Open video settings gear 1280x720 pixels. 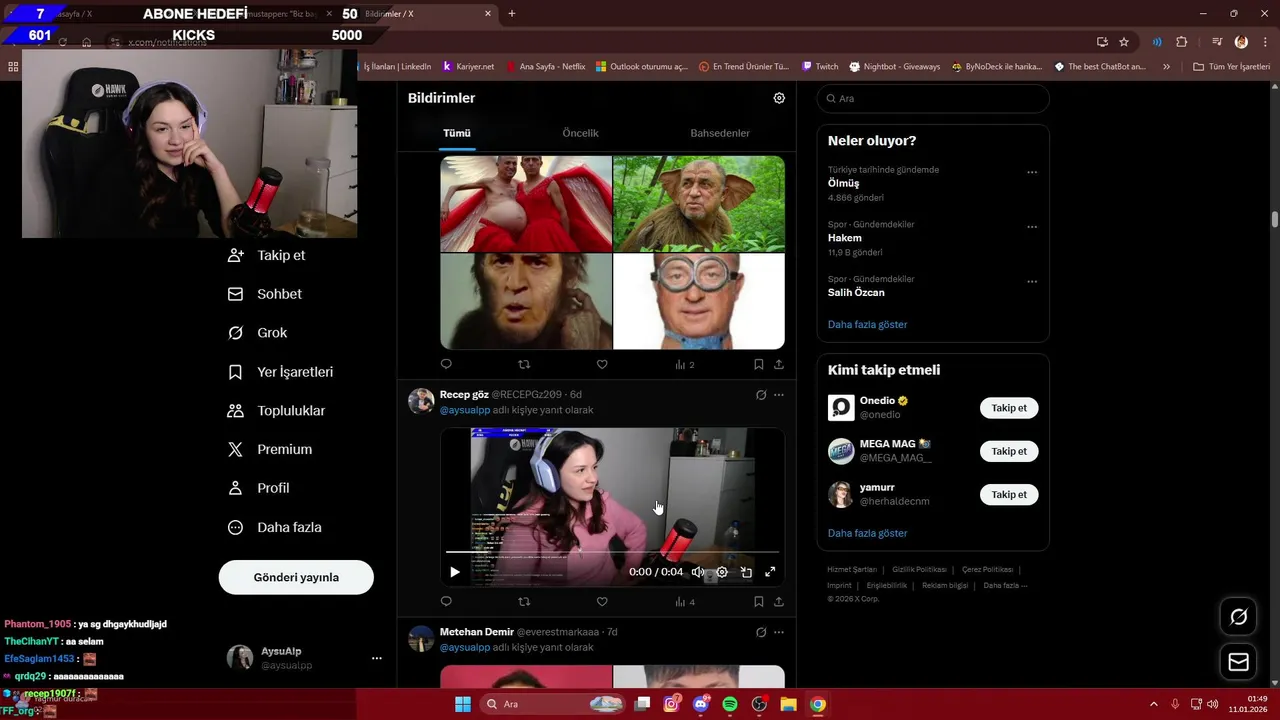pos(722,572)
